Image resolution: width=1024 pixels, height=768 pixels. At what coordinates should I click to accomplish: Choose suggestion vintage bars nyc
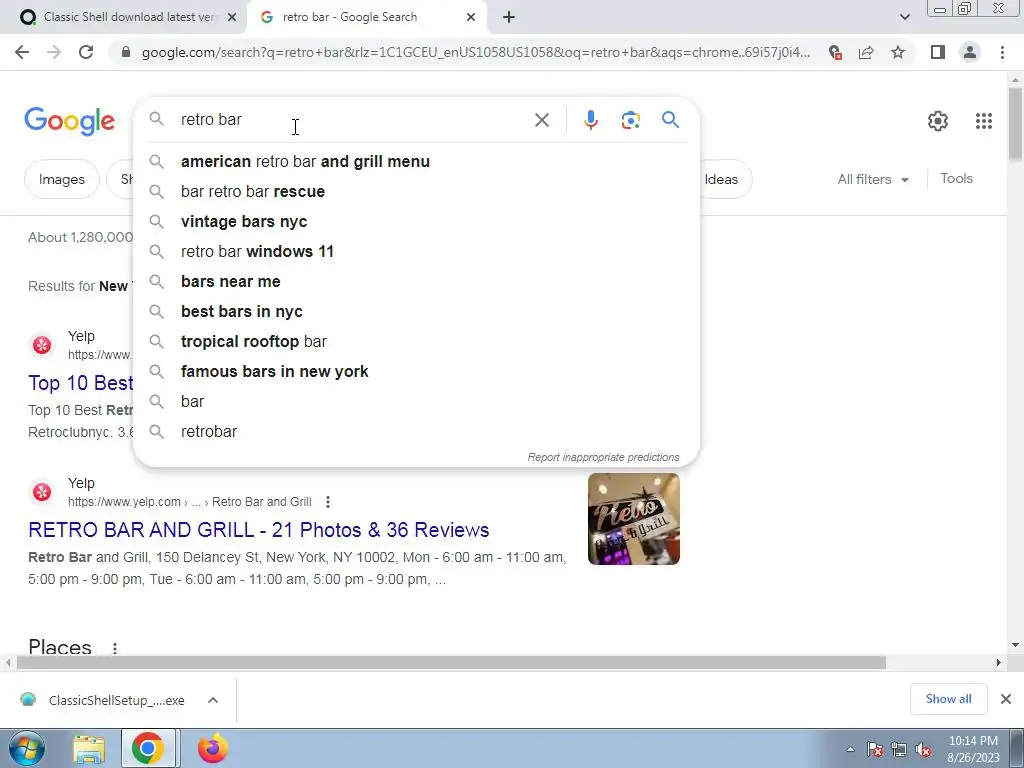[x=417, y=221]
